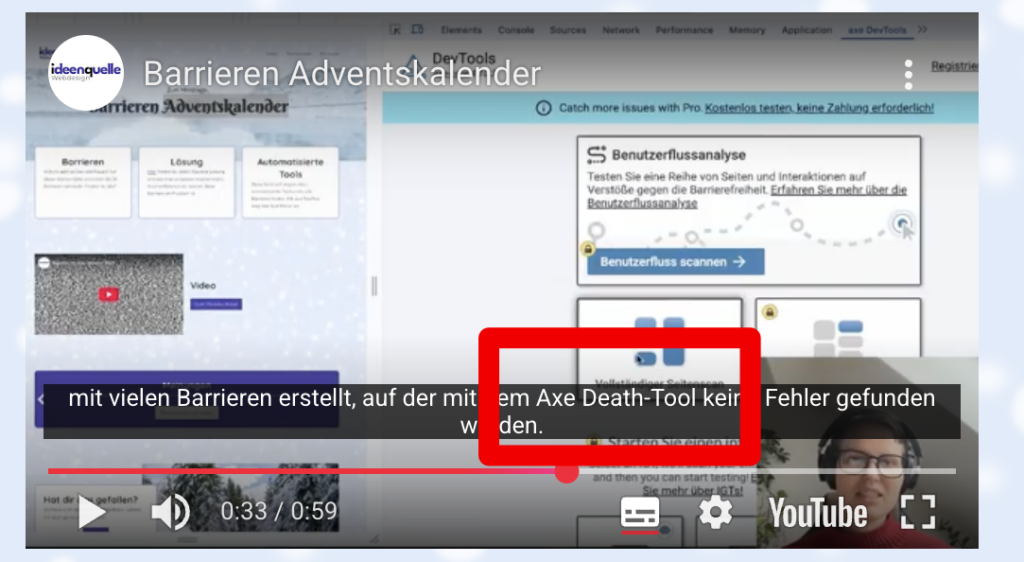Switch to the Elements tab
The height and width of the screenshot is (562, 1024).
461,30
